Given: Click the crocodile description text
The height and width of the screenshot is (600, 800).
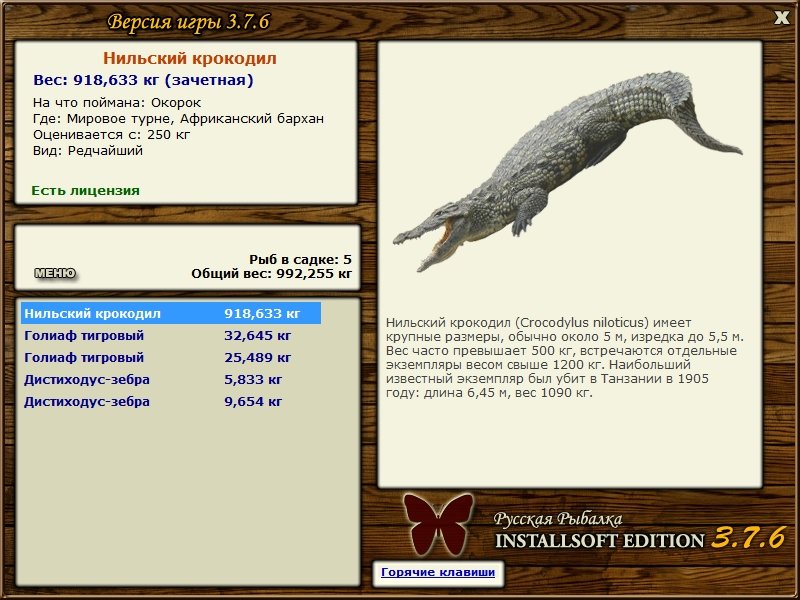Looking at the screenshot, I should click(564, 358).
